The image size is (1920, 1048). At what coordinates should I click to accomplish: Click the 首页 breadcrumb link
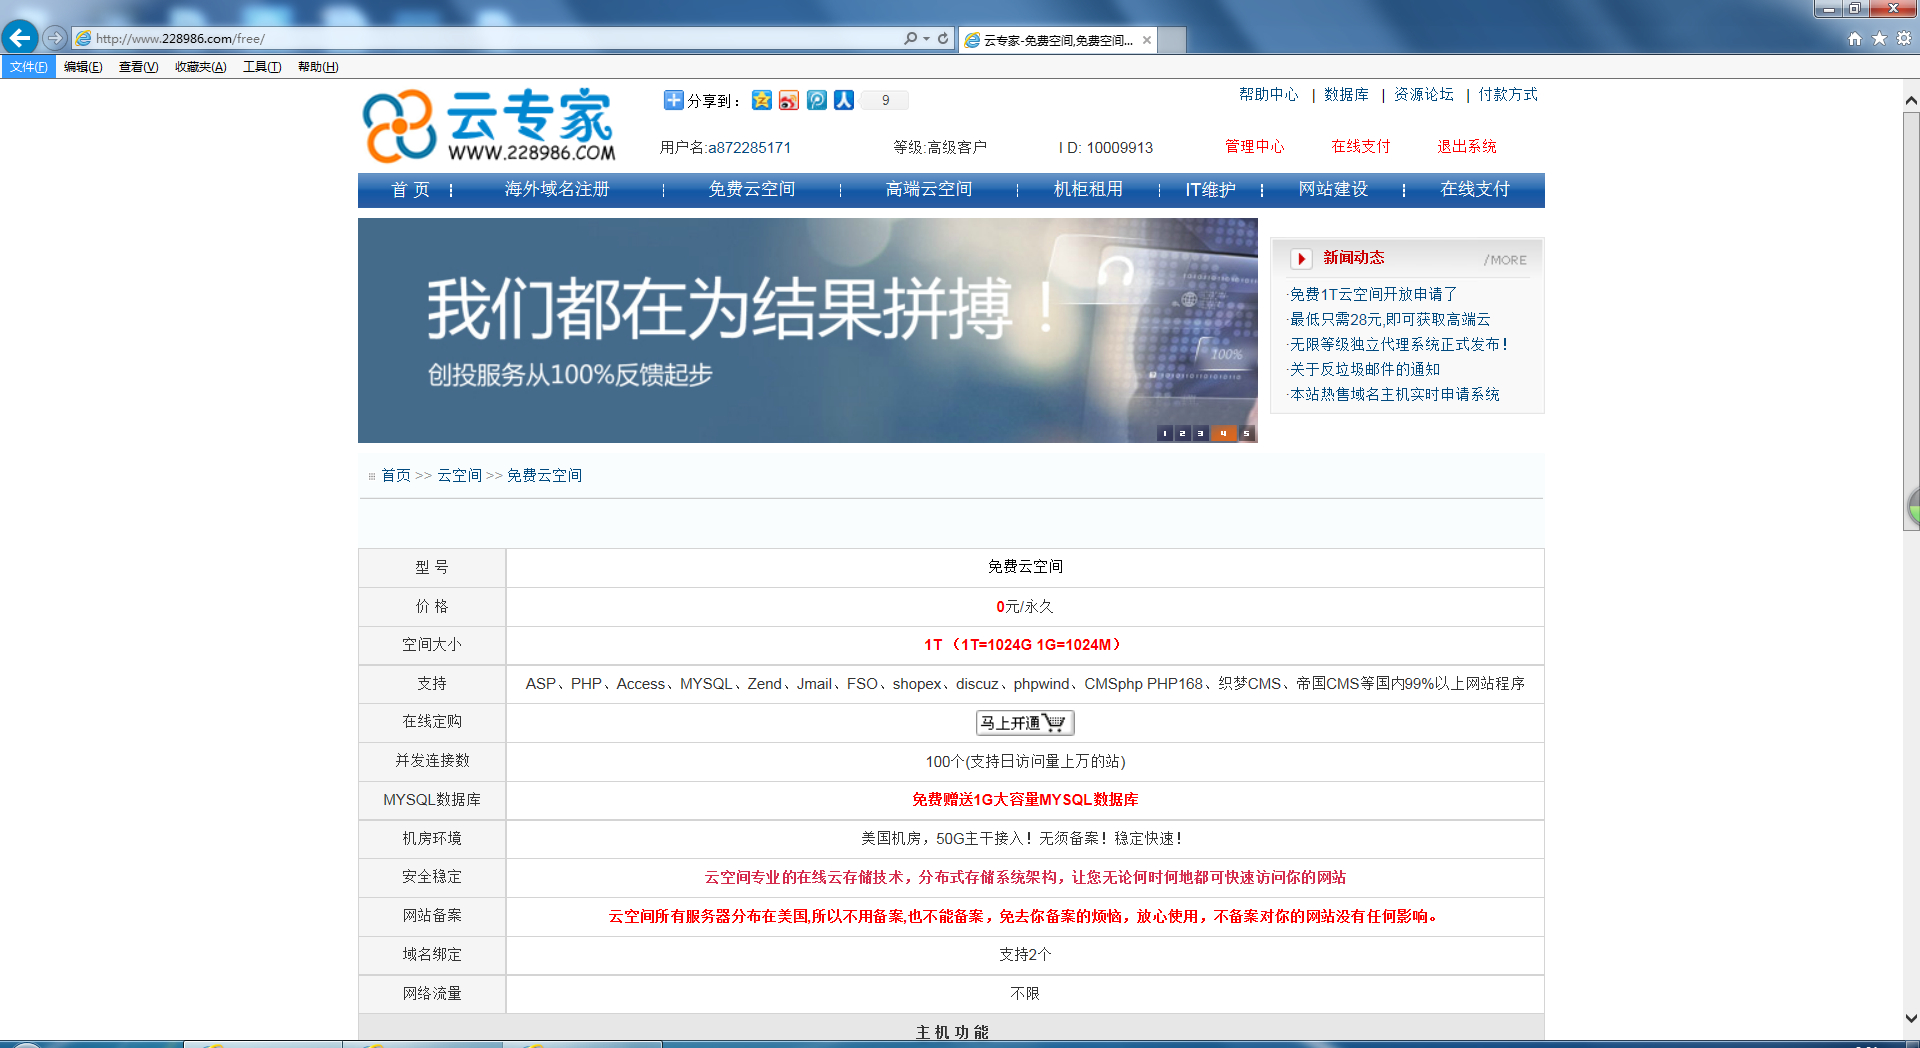tap(396, 475)
